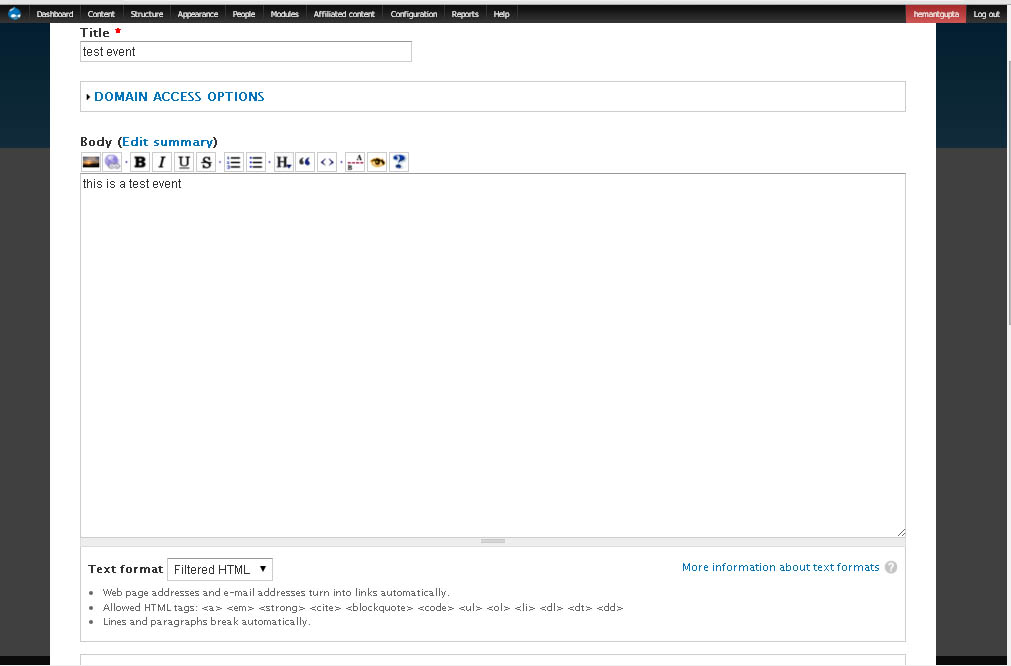Toggle bold formatting in body toolbar
Image resolution: width=1011 pixels, height=666 pixels.
coord(140,162)
